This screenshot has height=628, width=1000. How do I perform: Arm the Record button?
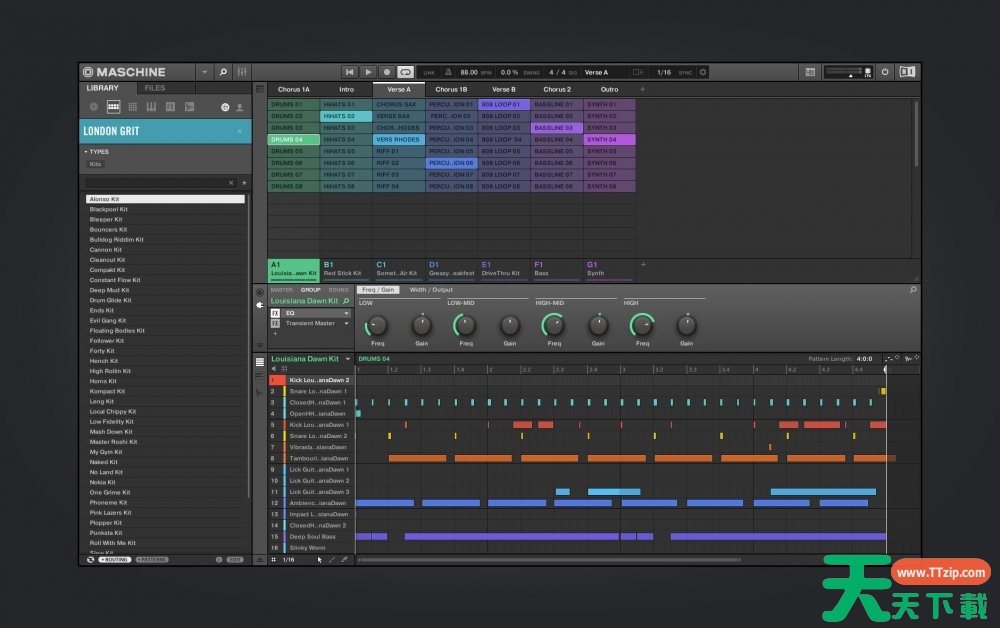(386, 72)
